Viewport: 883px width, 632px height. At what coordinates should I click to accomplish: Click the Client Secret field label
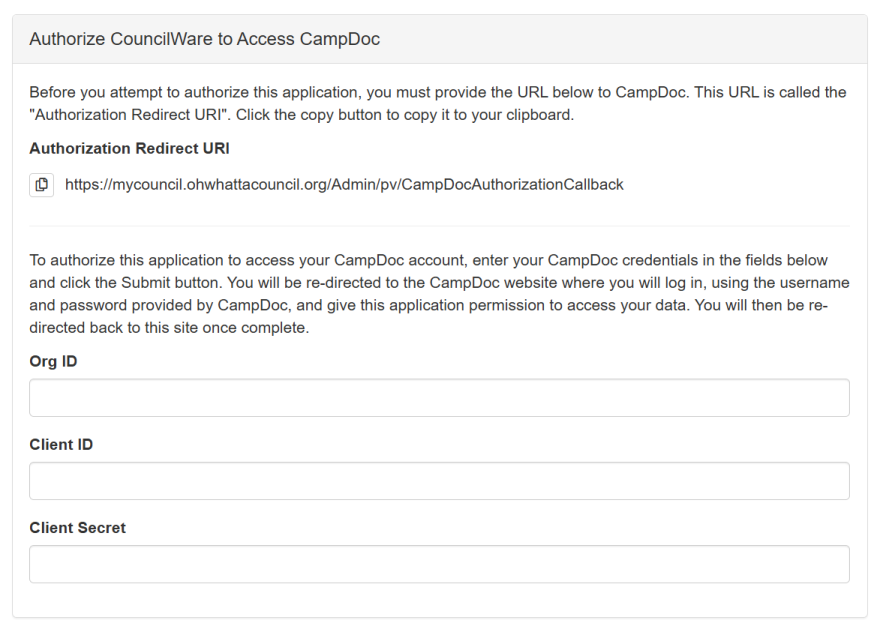coord(78,528)
